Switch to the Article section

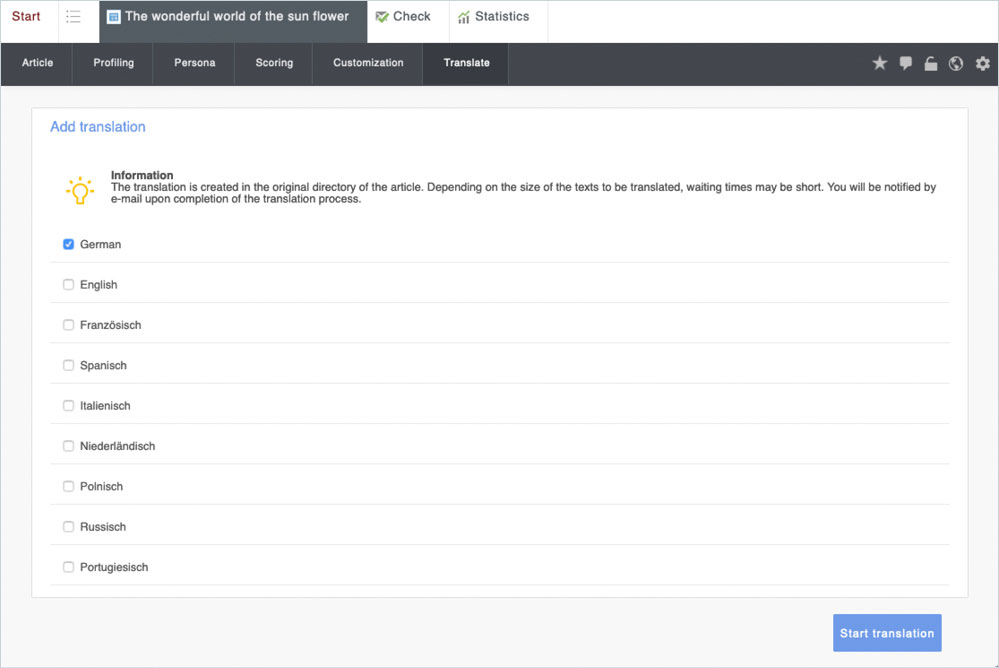tap(37, 63)
